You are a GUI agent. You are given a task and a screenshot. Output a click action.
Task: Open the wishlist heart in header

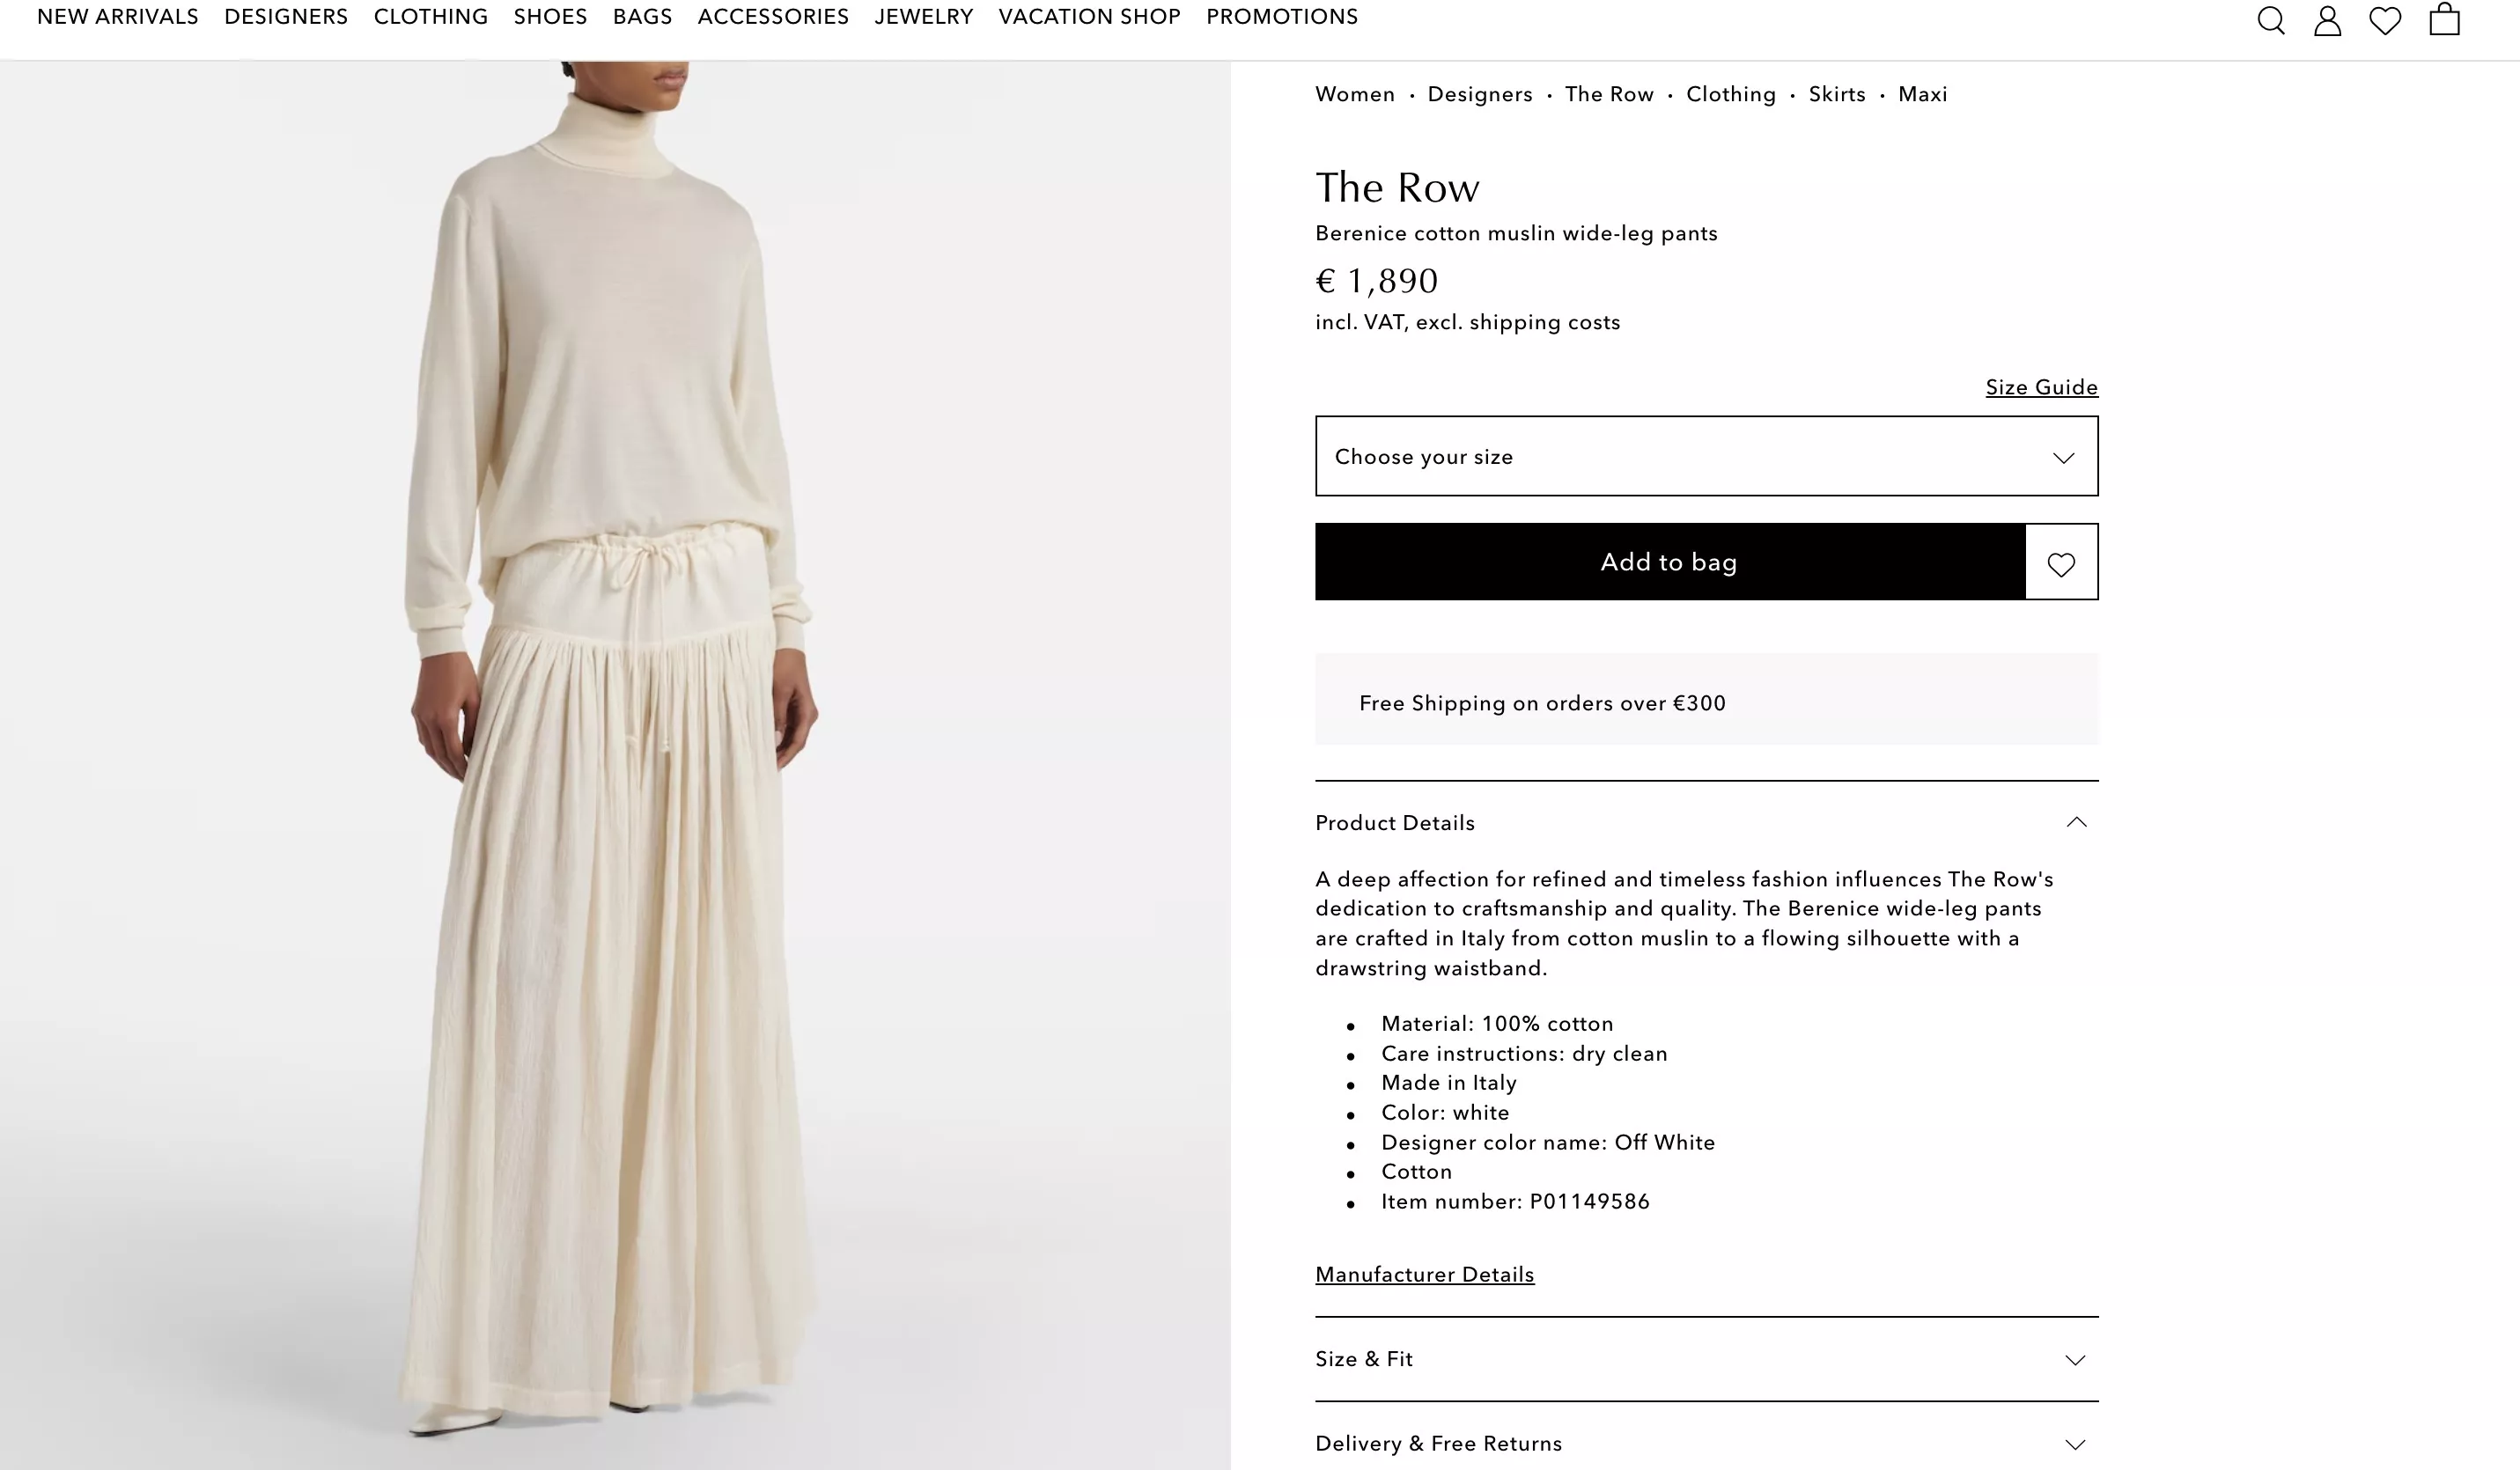[x=2385, y=21]
